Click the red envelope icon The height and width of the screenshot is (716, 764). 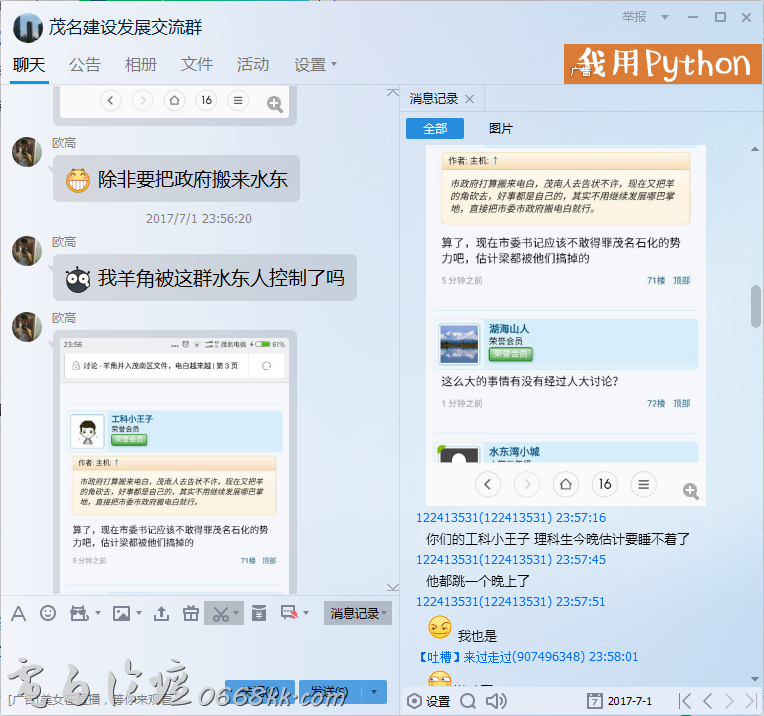[x=259, y=613]
